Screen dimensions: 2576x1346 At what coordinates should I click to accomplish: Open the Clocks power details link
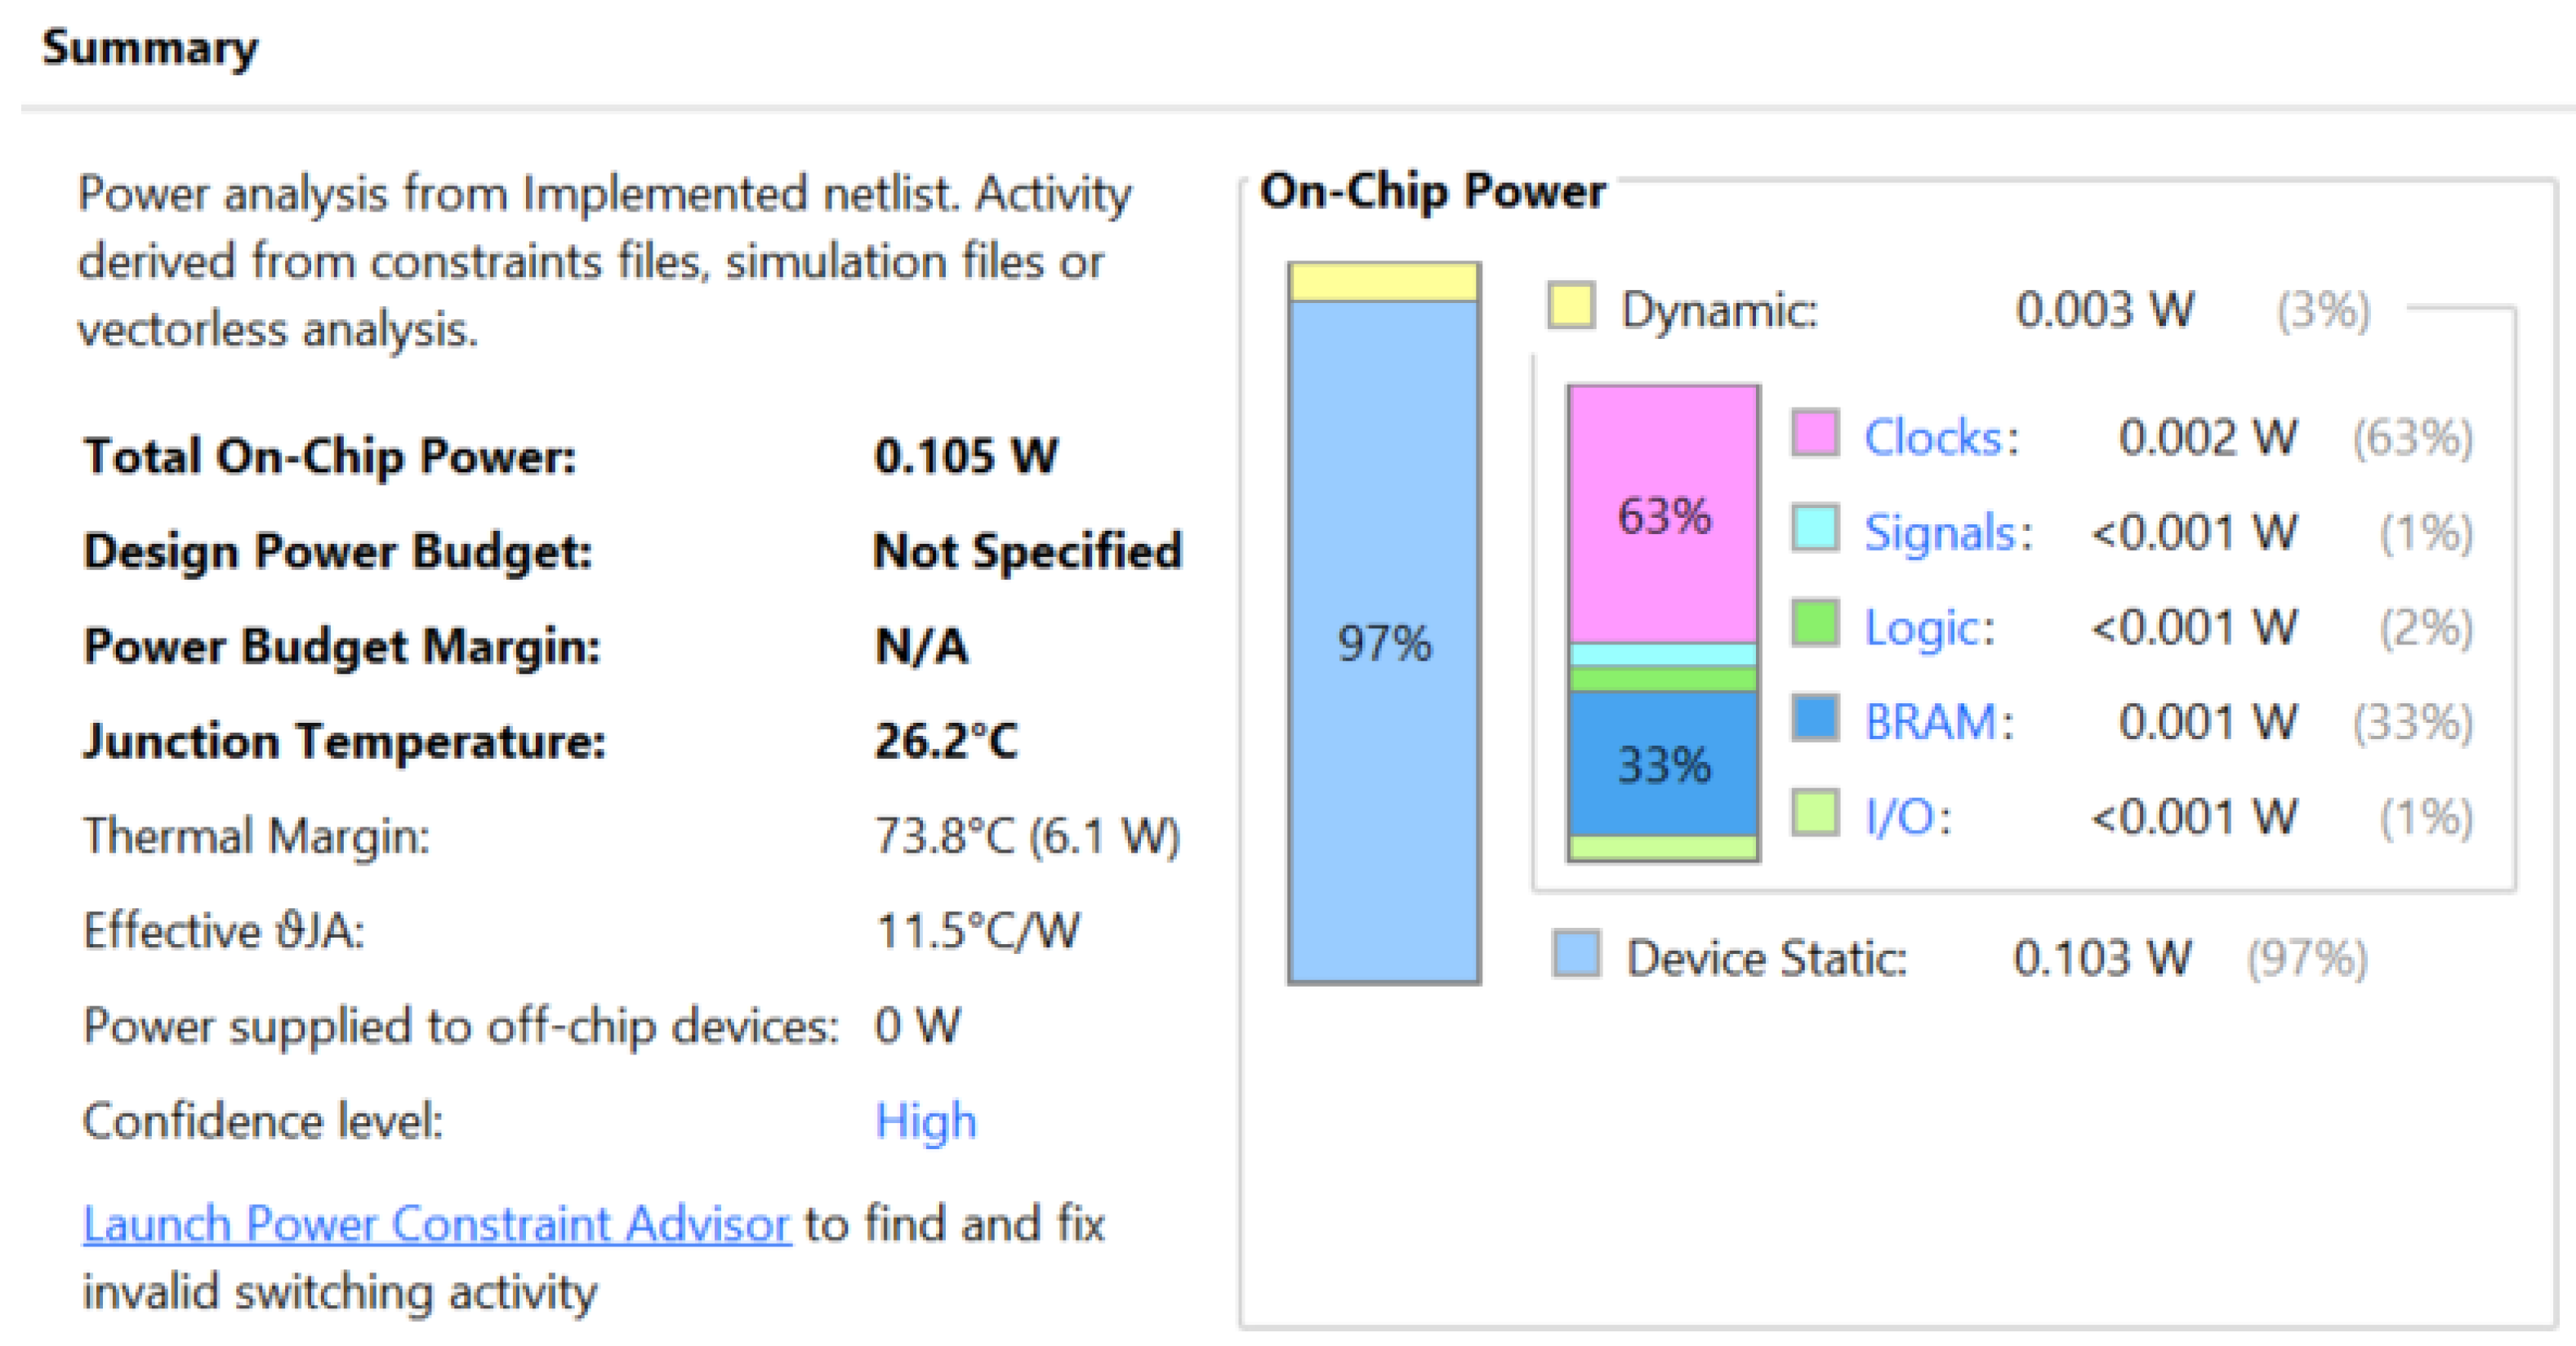coord(1933,438)
